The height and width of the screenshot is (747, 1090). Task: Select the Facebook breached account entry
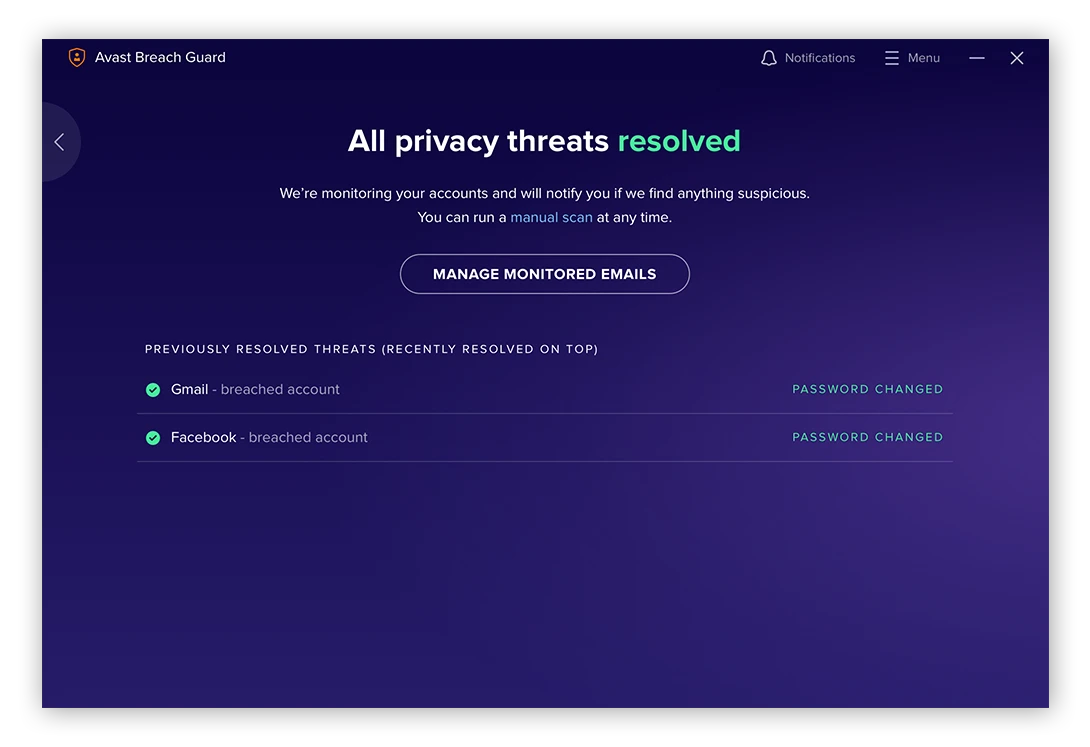pos(268,437)
